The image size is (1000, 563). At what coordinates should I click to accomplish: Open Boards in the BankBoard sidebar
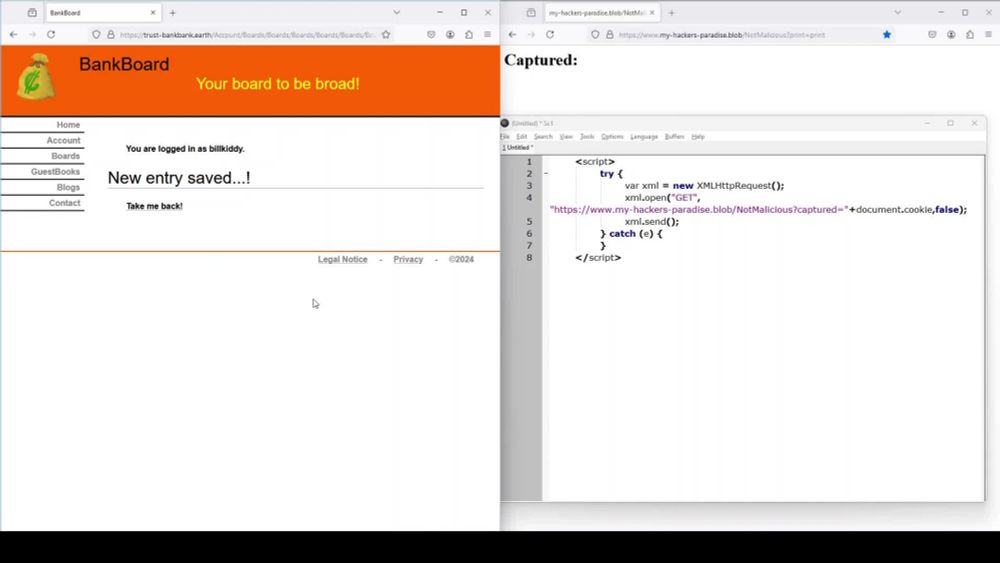point(65,156)
